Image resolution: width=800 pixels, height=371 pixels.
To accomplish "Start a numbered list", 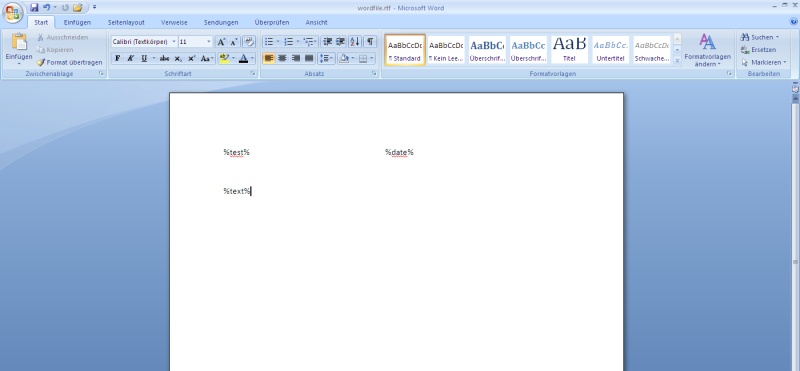I will [x=288, y=42].
